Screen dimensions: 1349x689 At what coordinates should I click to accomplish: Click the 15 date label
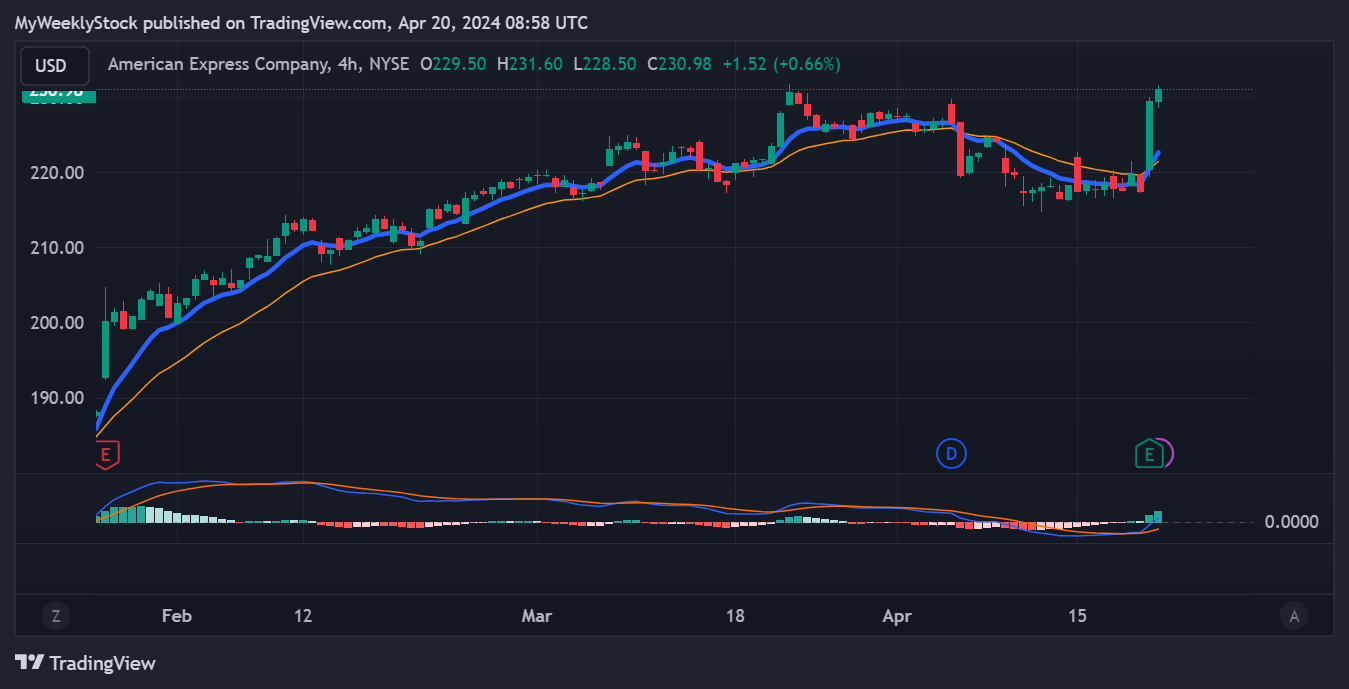1077,616
